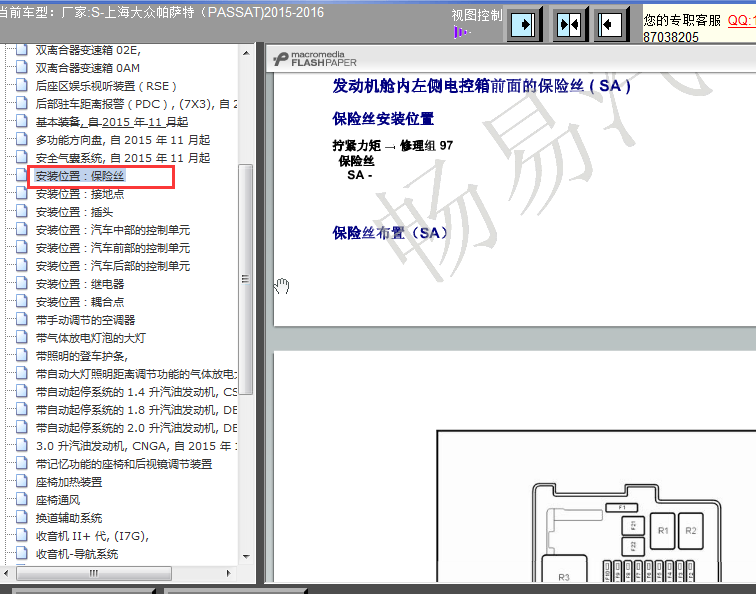Click the 87038205 service number
Image resolution: width=756 pixels, height=594 pixels.
pyautogui.click(x=671, y=37)
